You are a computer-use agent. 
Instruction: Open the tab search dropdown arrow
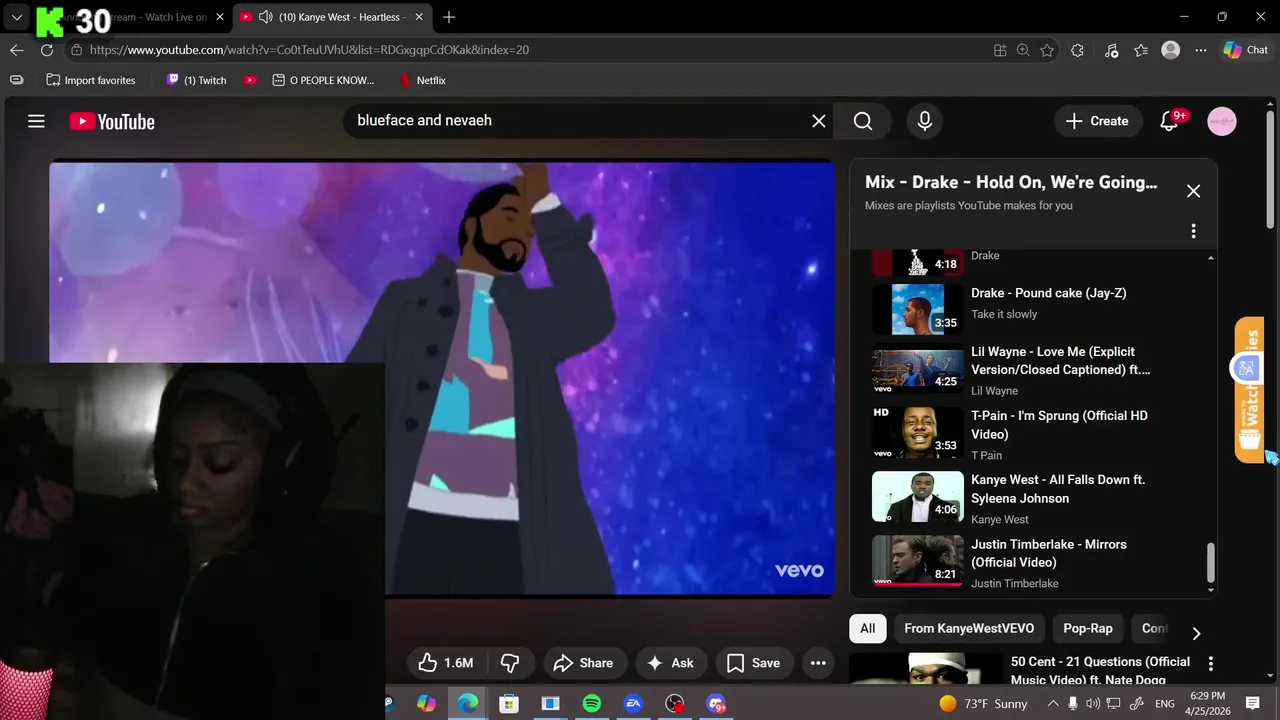(16, 17)
